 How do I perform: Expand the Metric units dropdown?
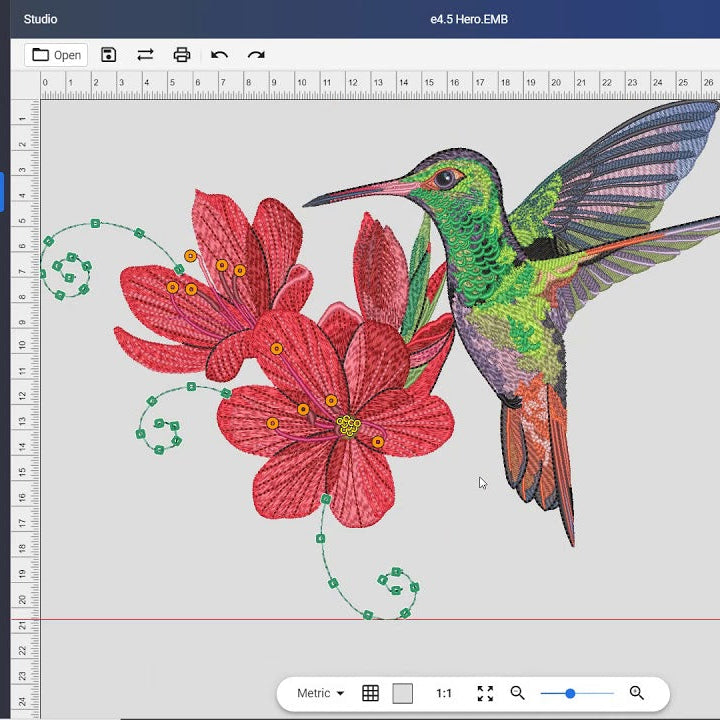coord(320,693)
